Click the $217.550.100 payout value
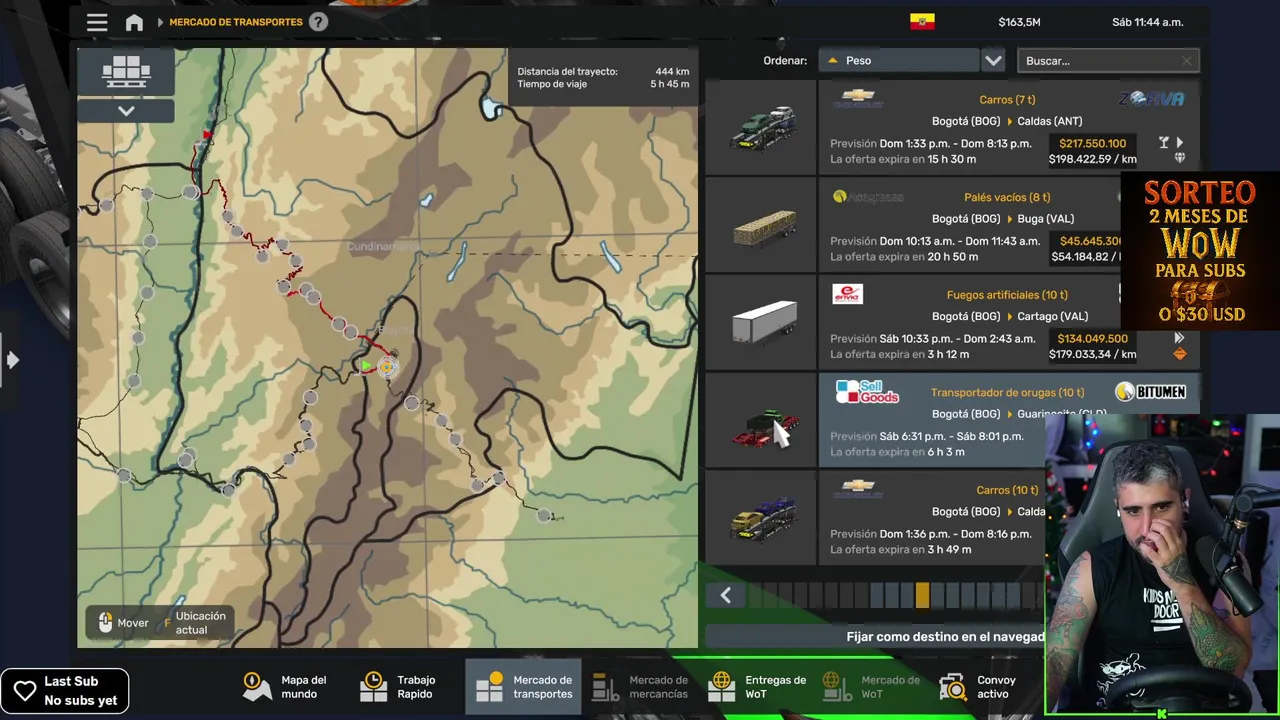This screenshot has width=1280, height=720. click(x=1092, y=143)
